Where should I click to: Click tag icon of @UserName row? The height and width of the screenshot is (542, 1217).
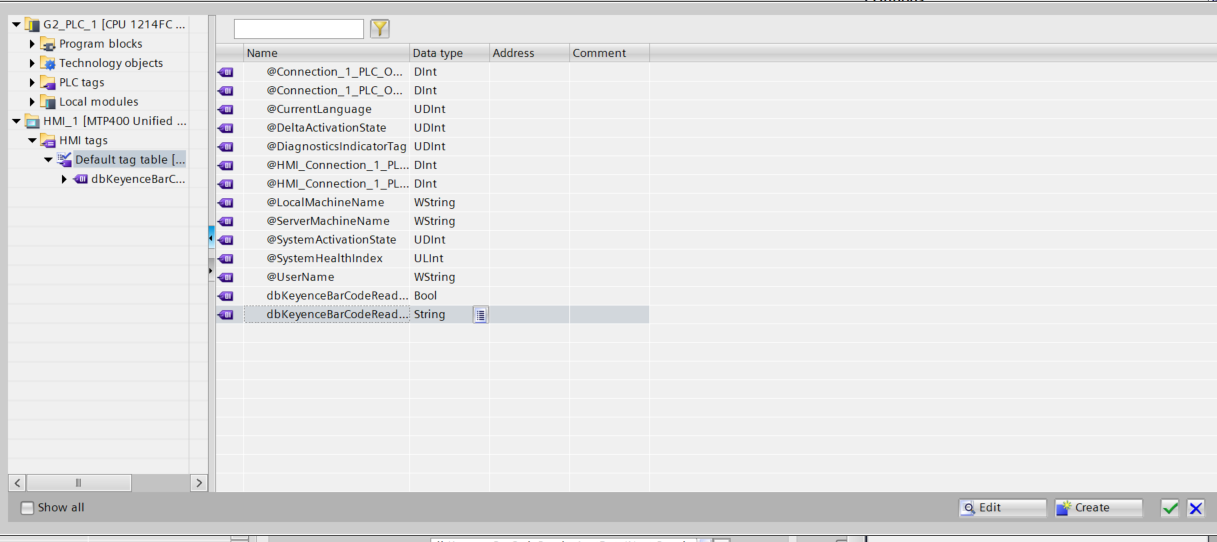point(225,277)
